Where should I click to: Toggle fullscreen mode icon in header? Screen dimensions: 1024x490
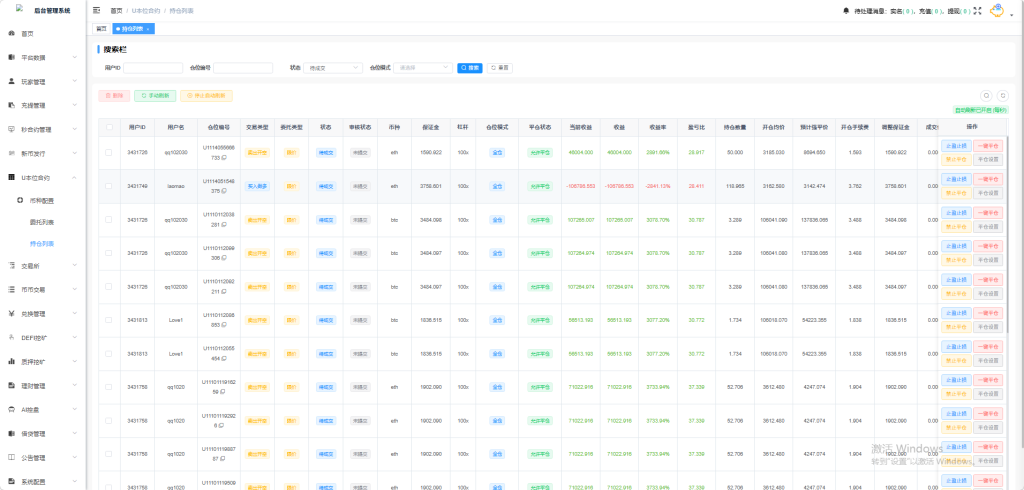click(x=977, y=10)
